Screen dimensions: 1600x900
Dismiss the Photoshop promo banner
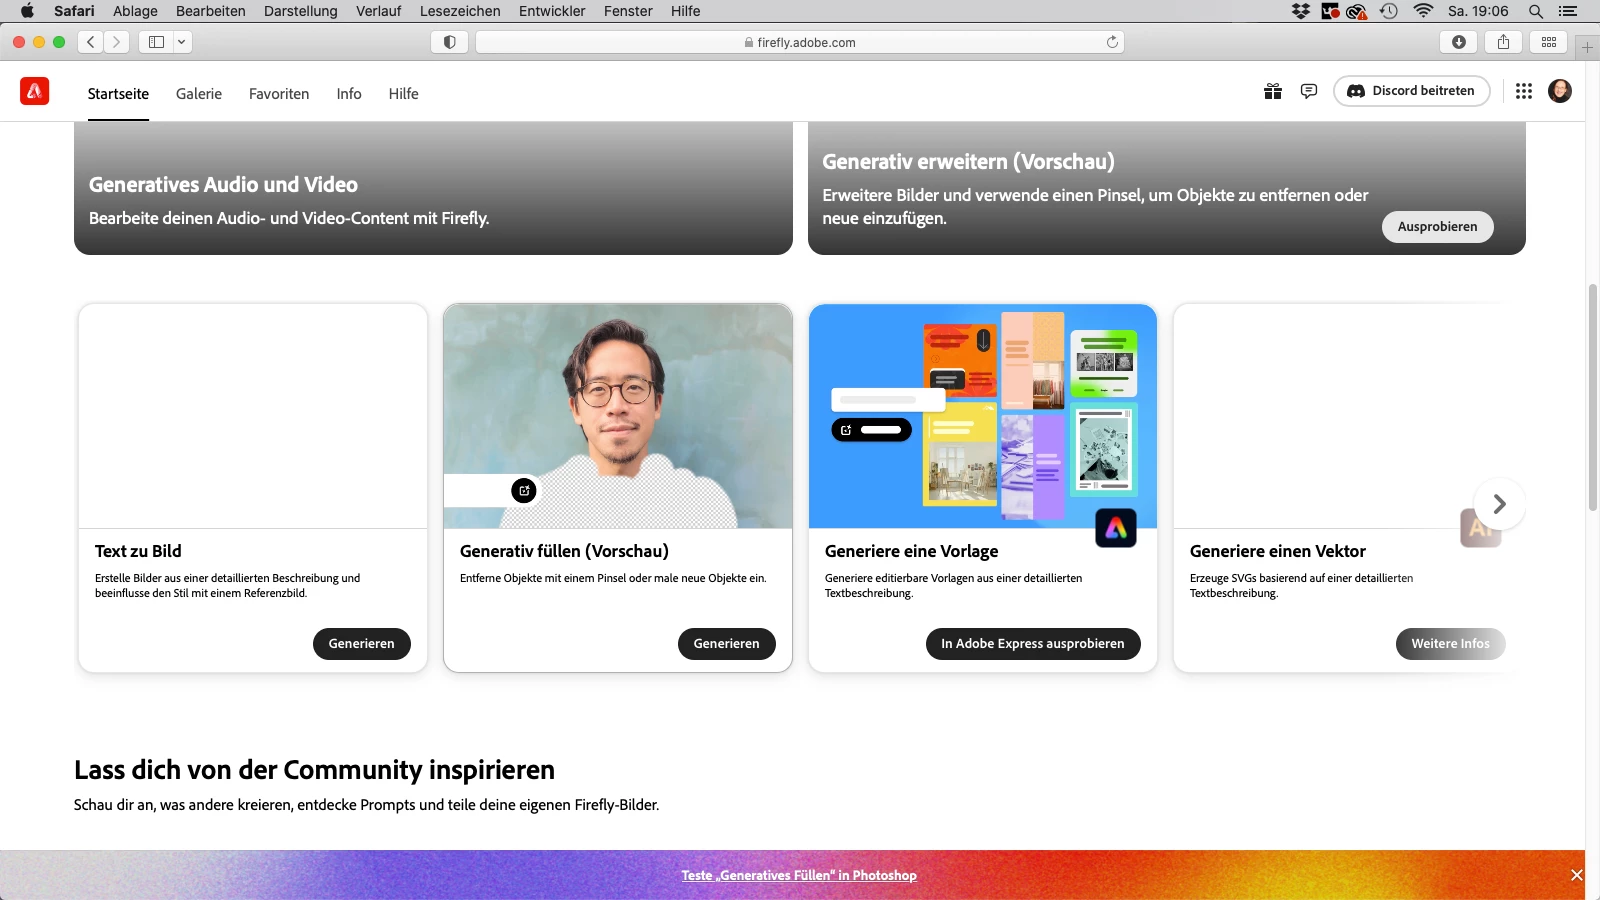(1576, 875)
